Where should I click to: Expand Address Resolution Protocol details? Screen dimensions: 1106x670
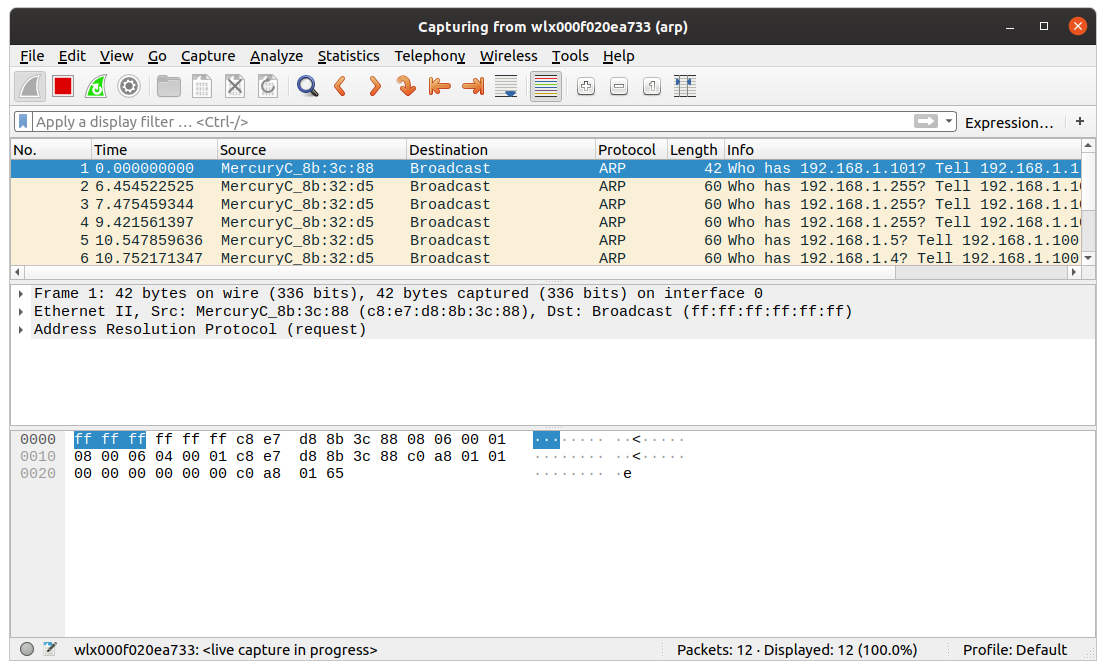17,329
